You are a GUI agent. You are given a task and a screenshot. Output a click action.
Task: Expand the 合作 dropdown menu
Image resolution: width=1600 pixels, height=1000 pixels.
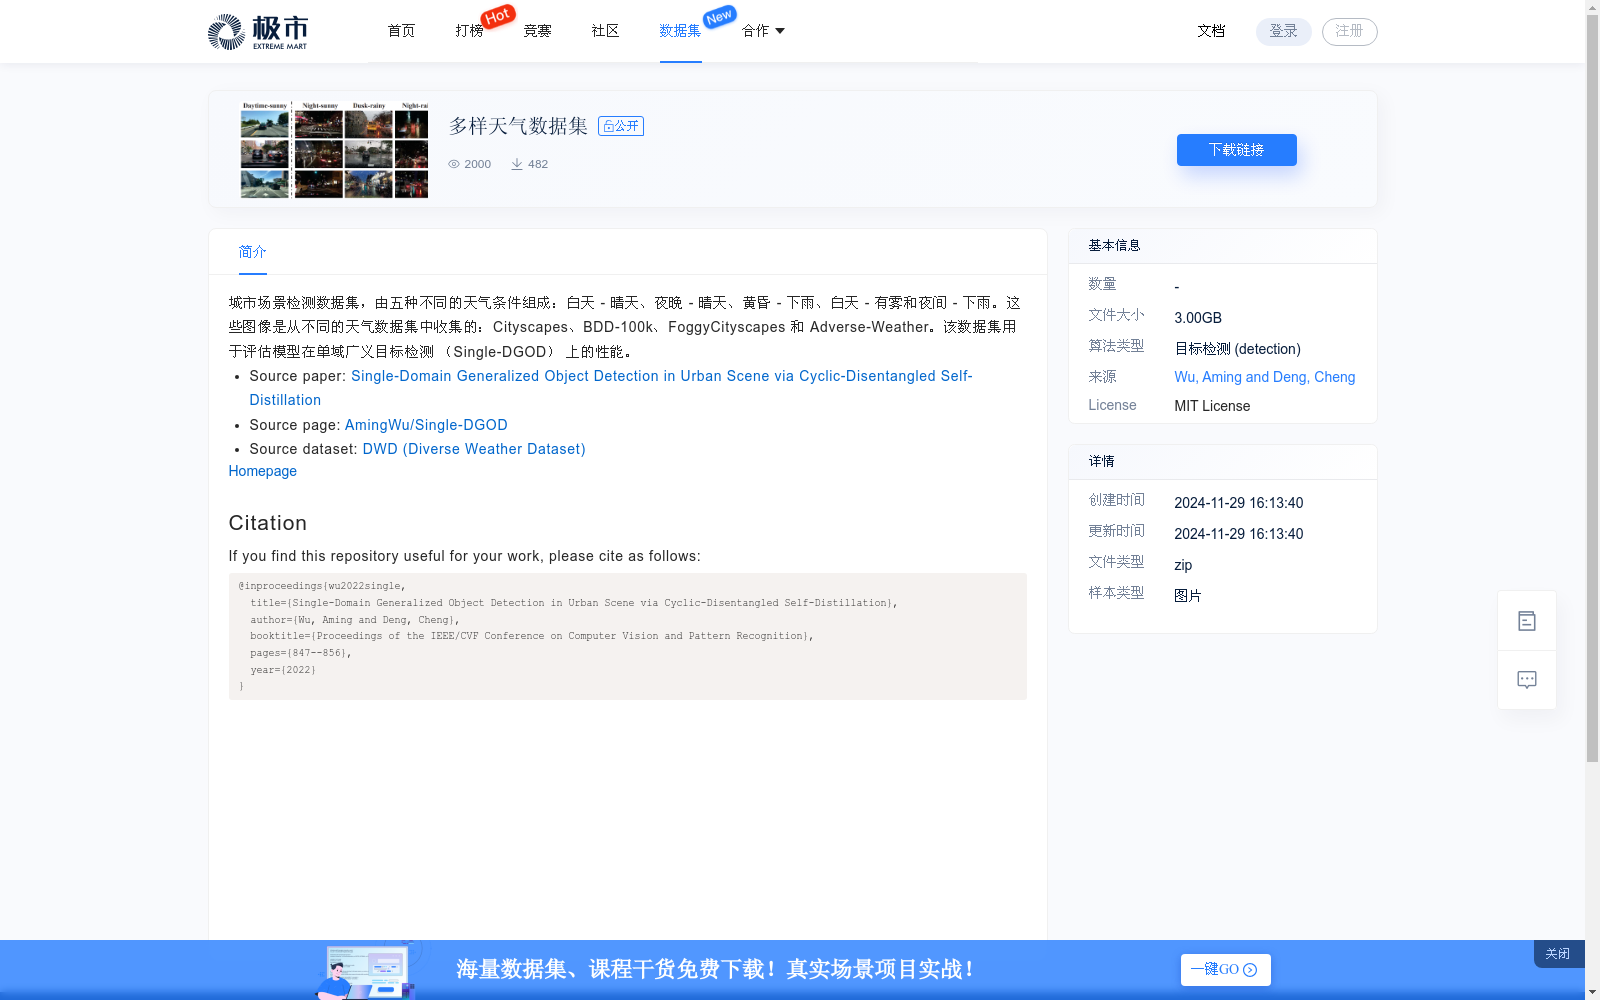click(763, 31)
